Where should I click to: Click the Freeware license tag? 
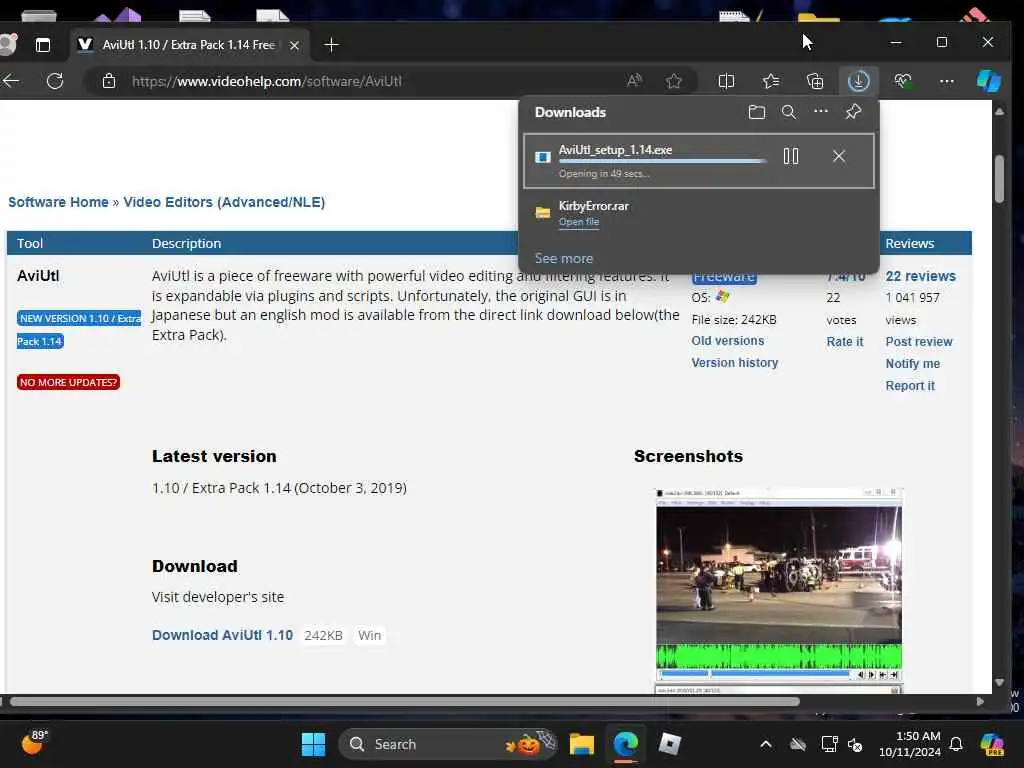[x=724, y=278]
